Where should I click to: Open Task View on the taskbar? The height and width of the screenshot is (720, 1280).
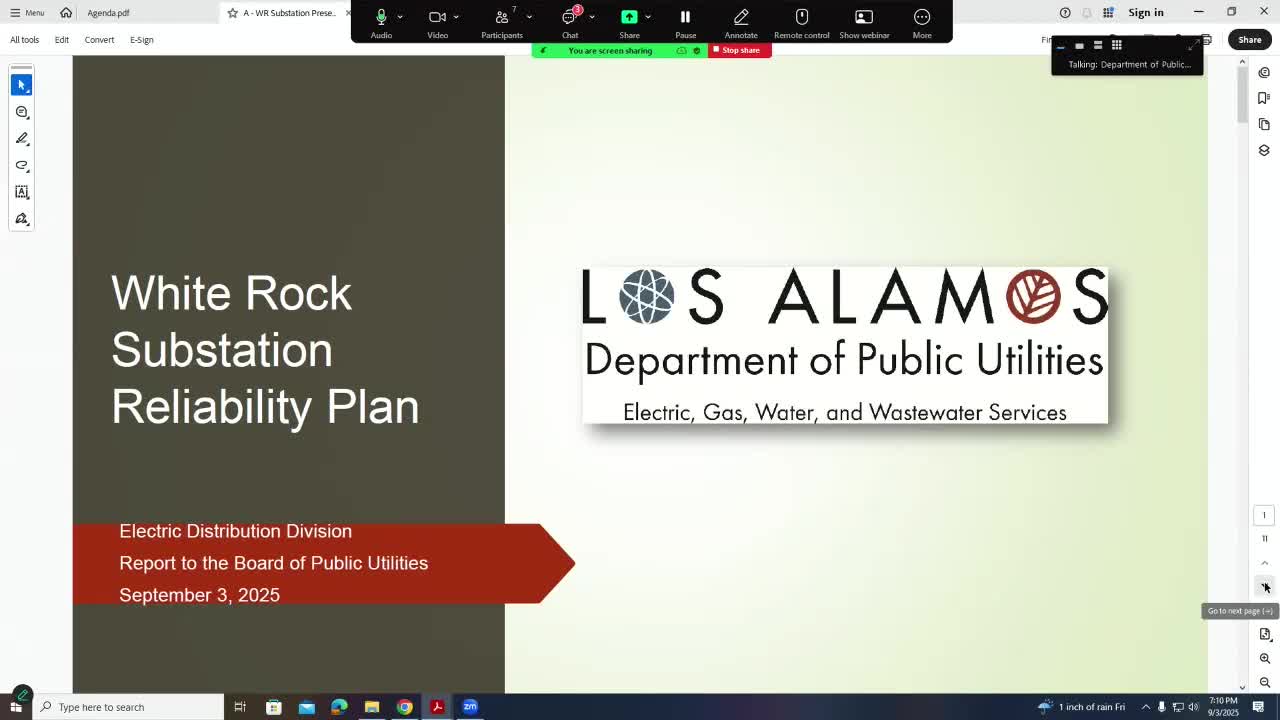click(x=240, y=707)
